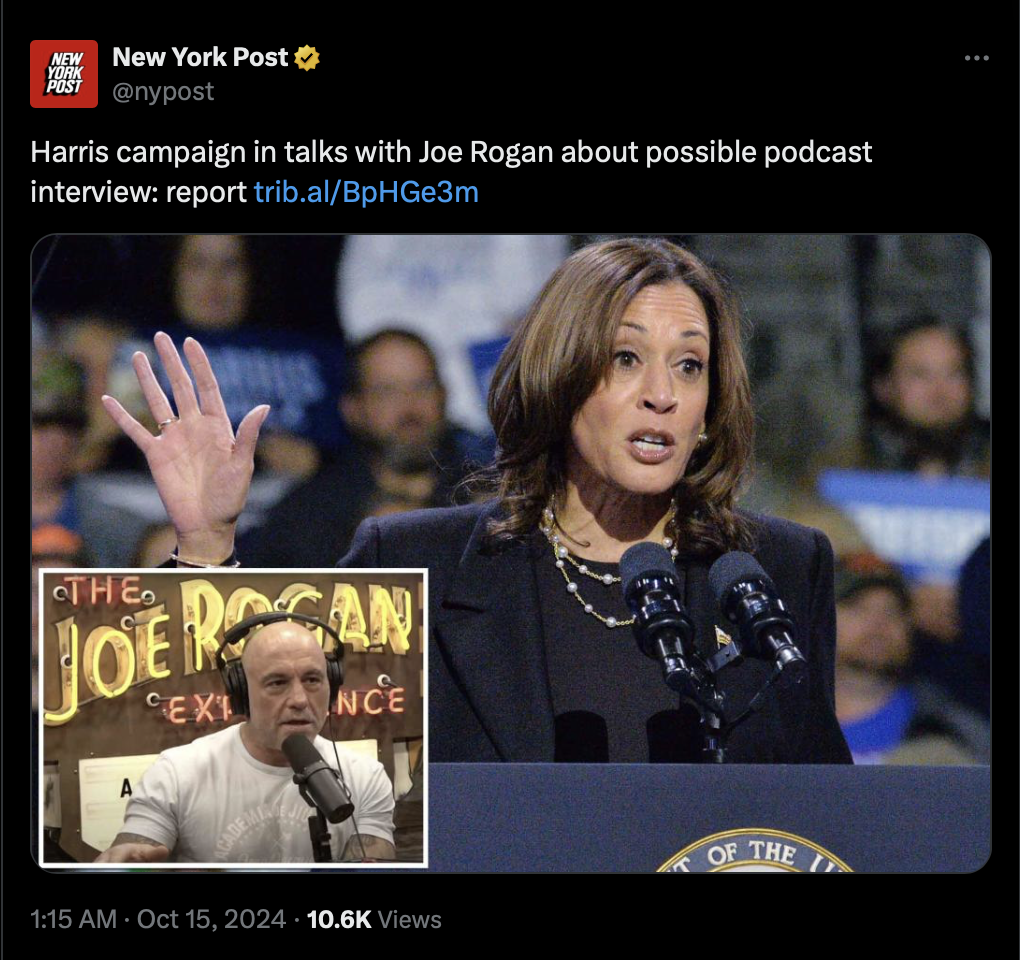The width and height of the screenshot is (1020, 960).
Task: Click the 1:15 AM timestamp
Action: coord(74,920)
